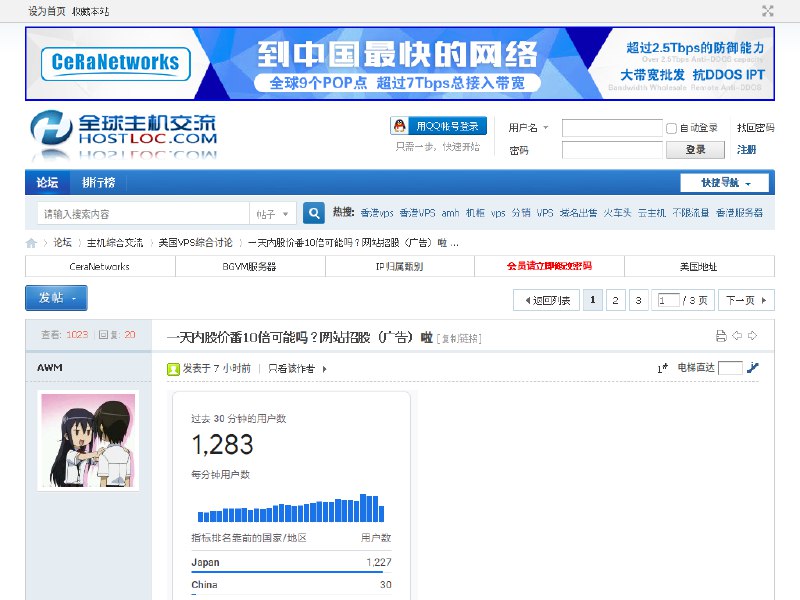Viewport: 800px width, 600px height.
Task: Click the search magnifier icon
Action: (x=314, y=214)
